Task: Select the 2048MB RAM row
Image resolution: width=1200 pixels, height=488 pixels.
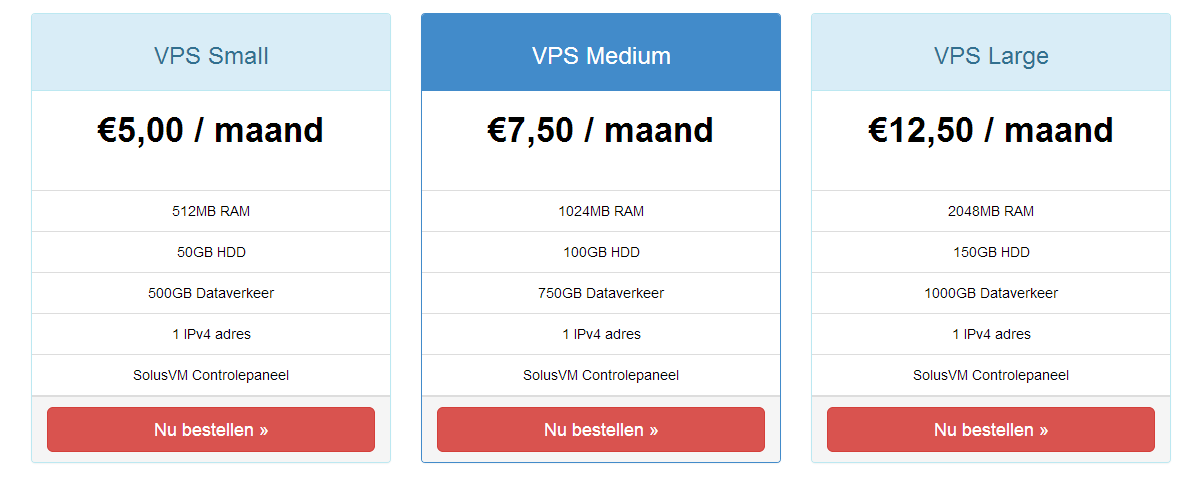Action: point(991,211)
